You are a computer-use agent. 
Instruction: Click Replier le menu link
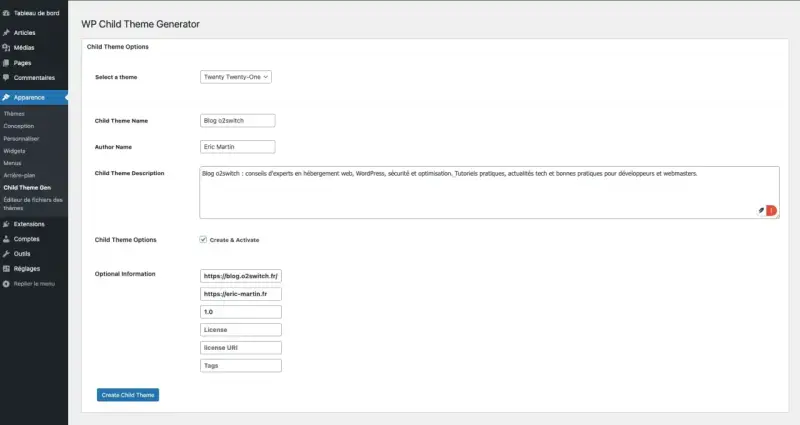pyautogui.click(x=34, y=284)
